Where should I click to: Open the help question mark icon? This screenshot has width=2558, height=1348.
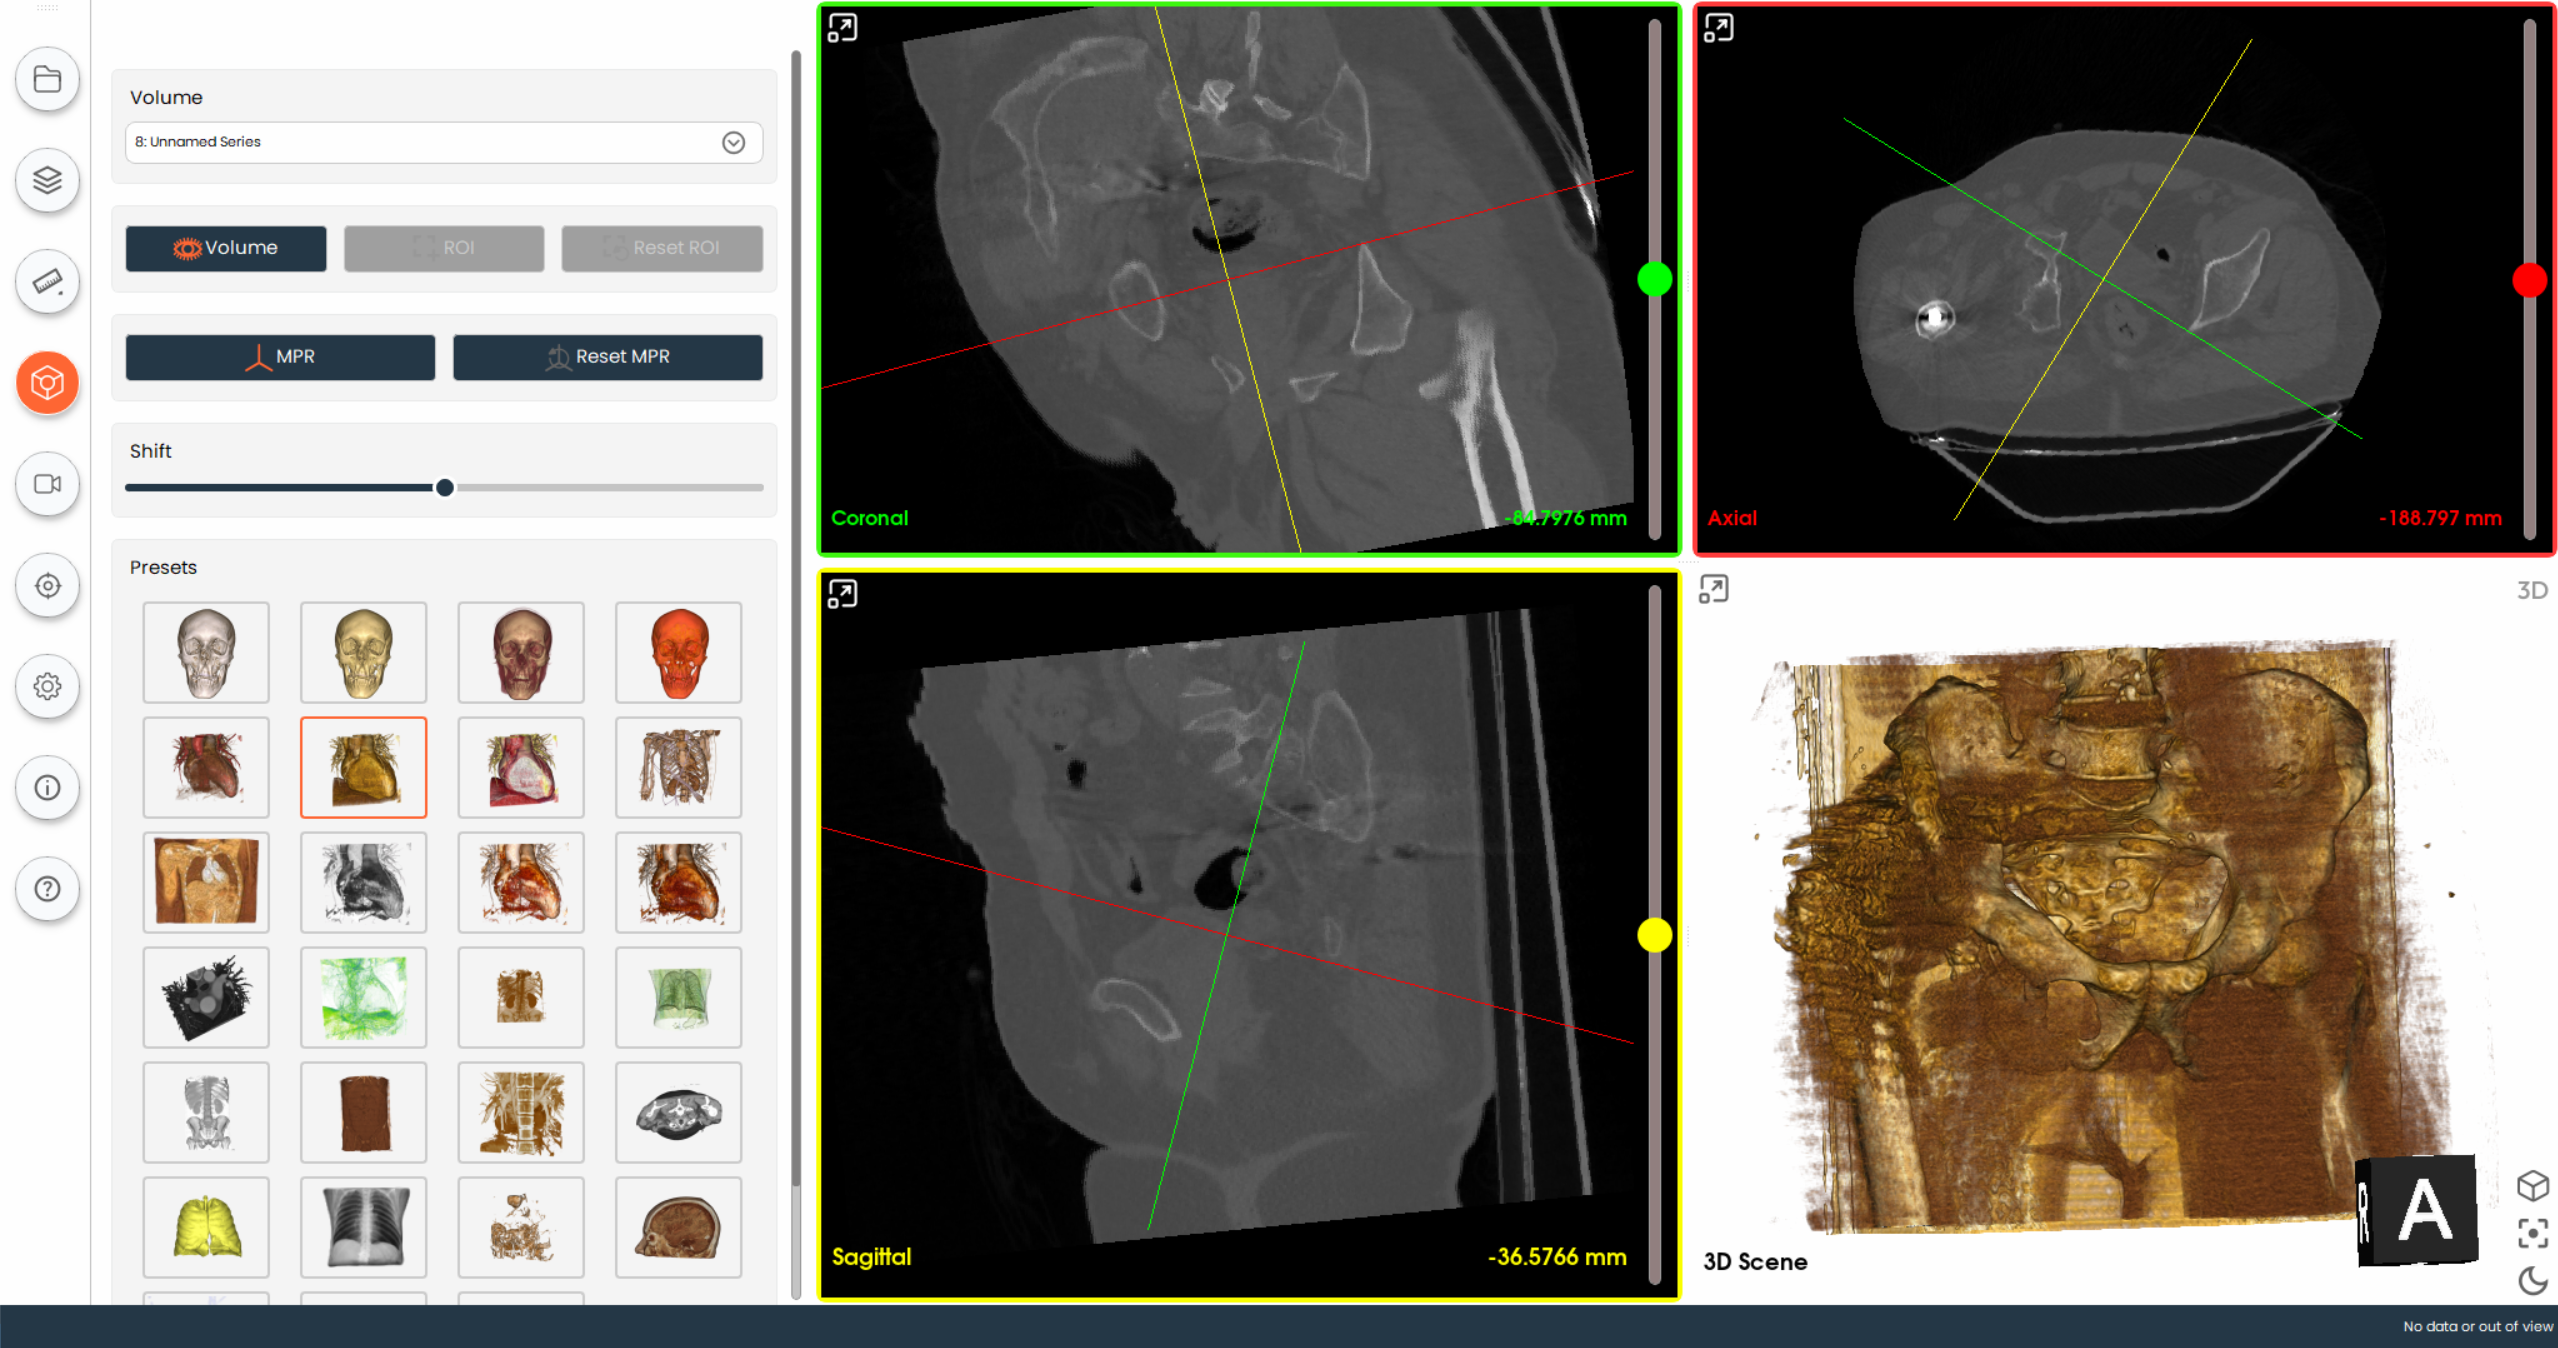point(47,889)
